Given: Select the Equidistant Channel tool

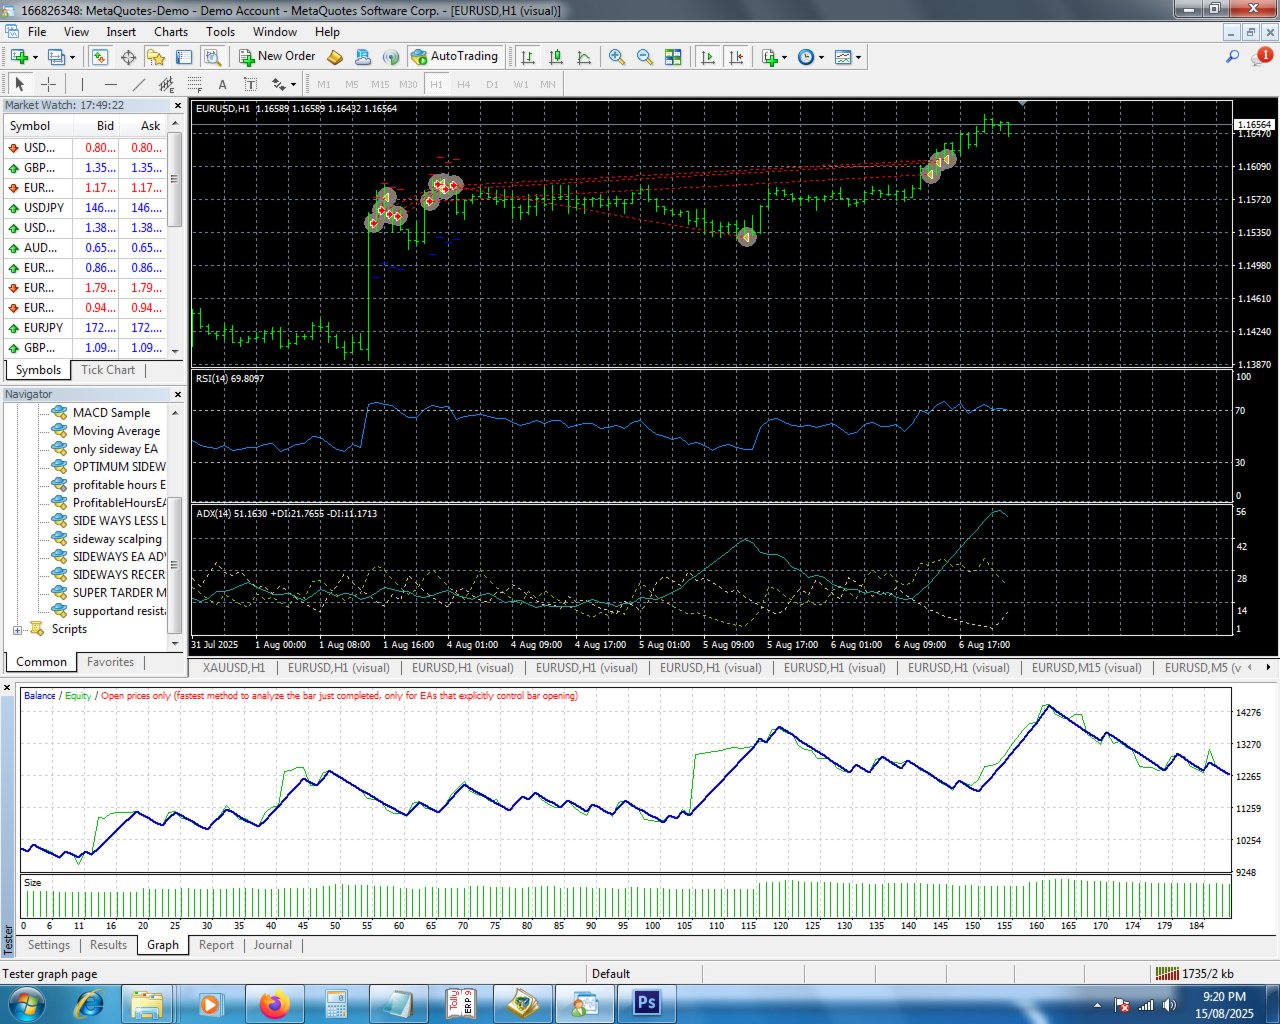Looking at the screenshot, I should click(166, 84).
